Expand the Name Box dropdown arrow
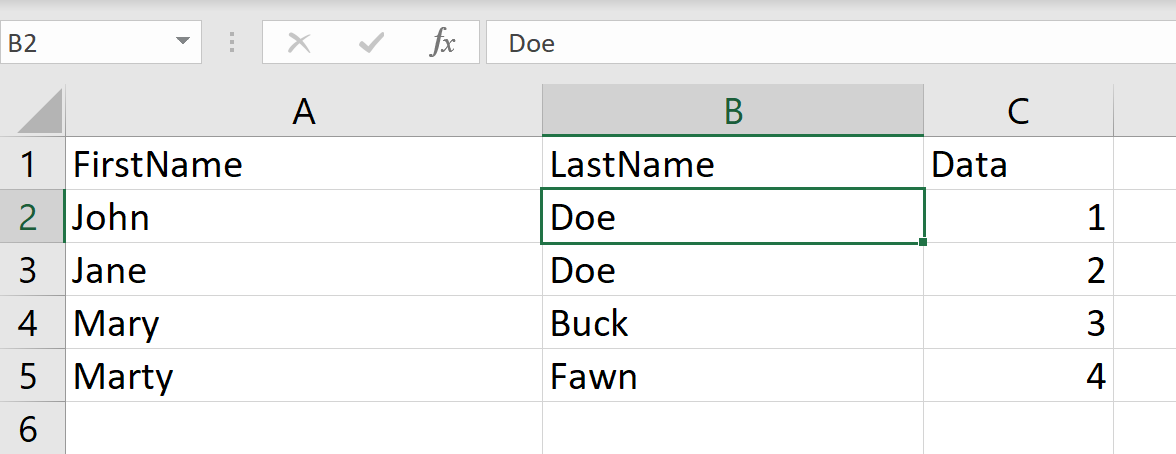The height and width of the screenshot is (454, 1176). [182, 42]
